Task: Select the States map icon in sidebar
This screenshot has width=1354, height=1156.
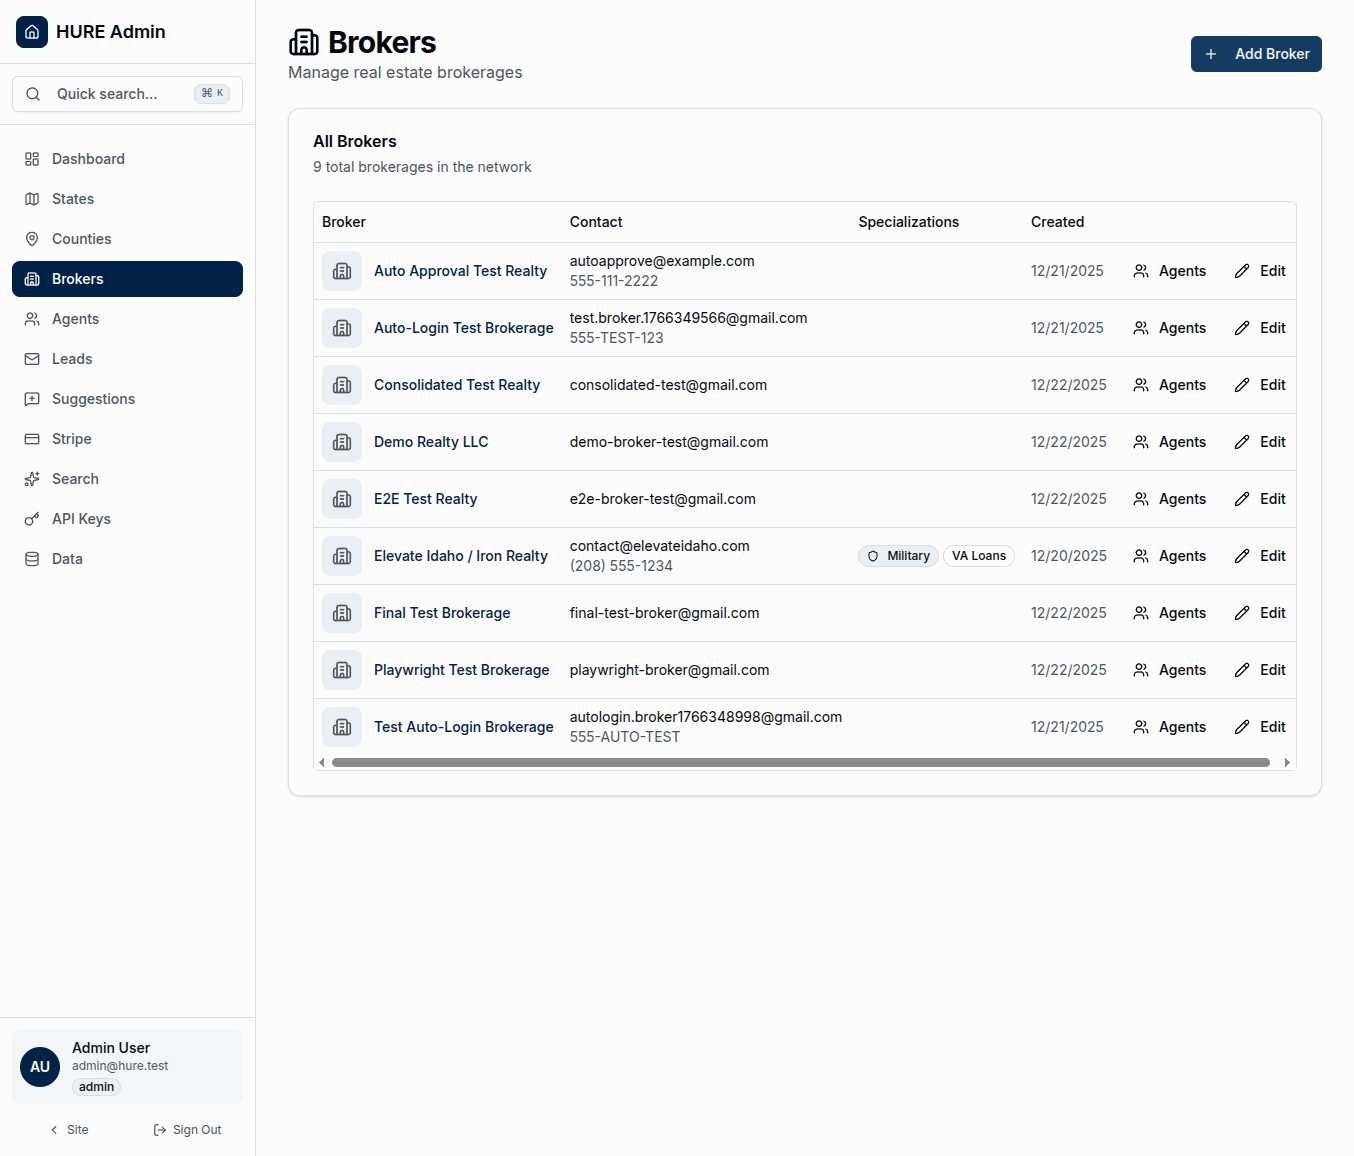Action: (x=31, y=199)
